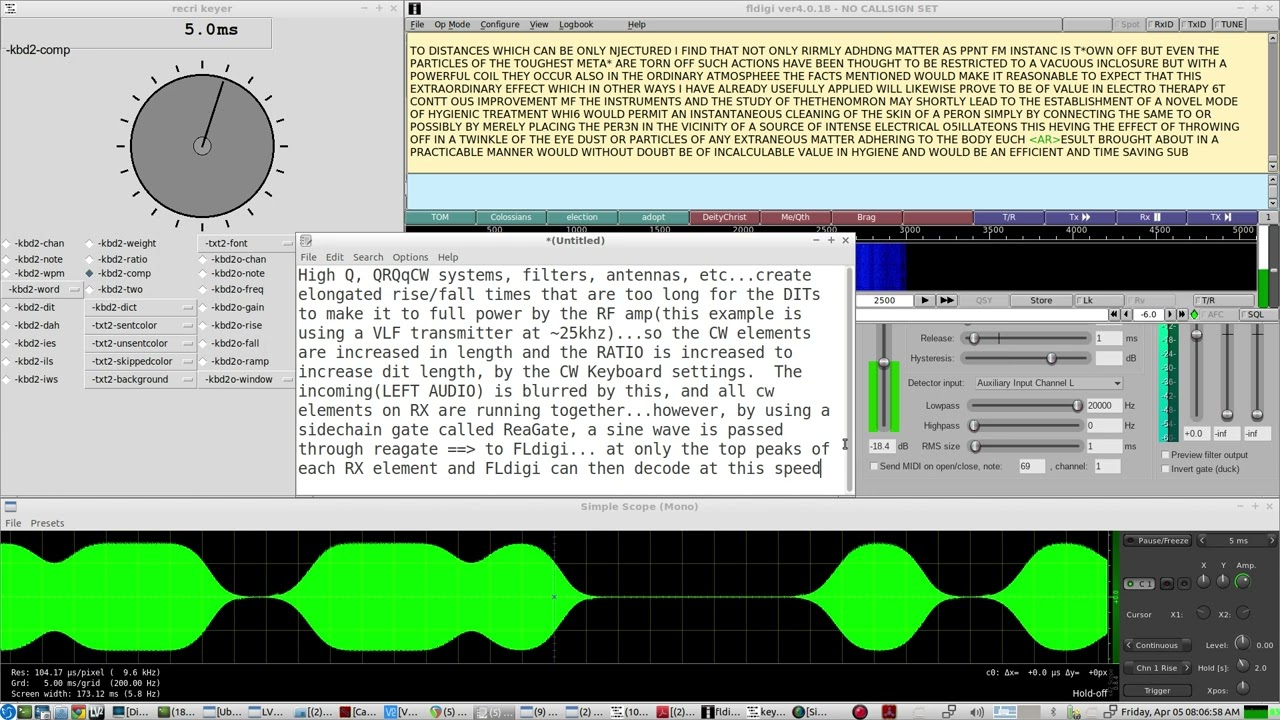Click the Tx double-arrow macro button
1280x720 pixels.
click(x=1079, y=217)
